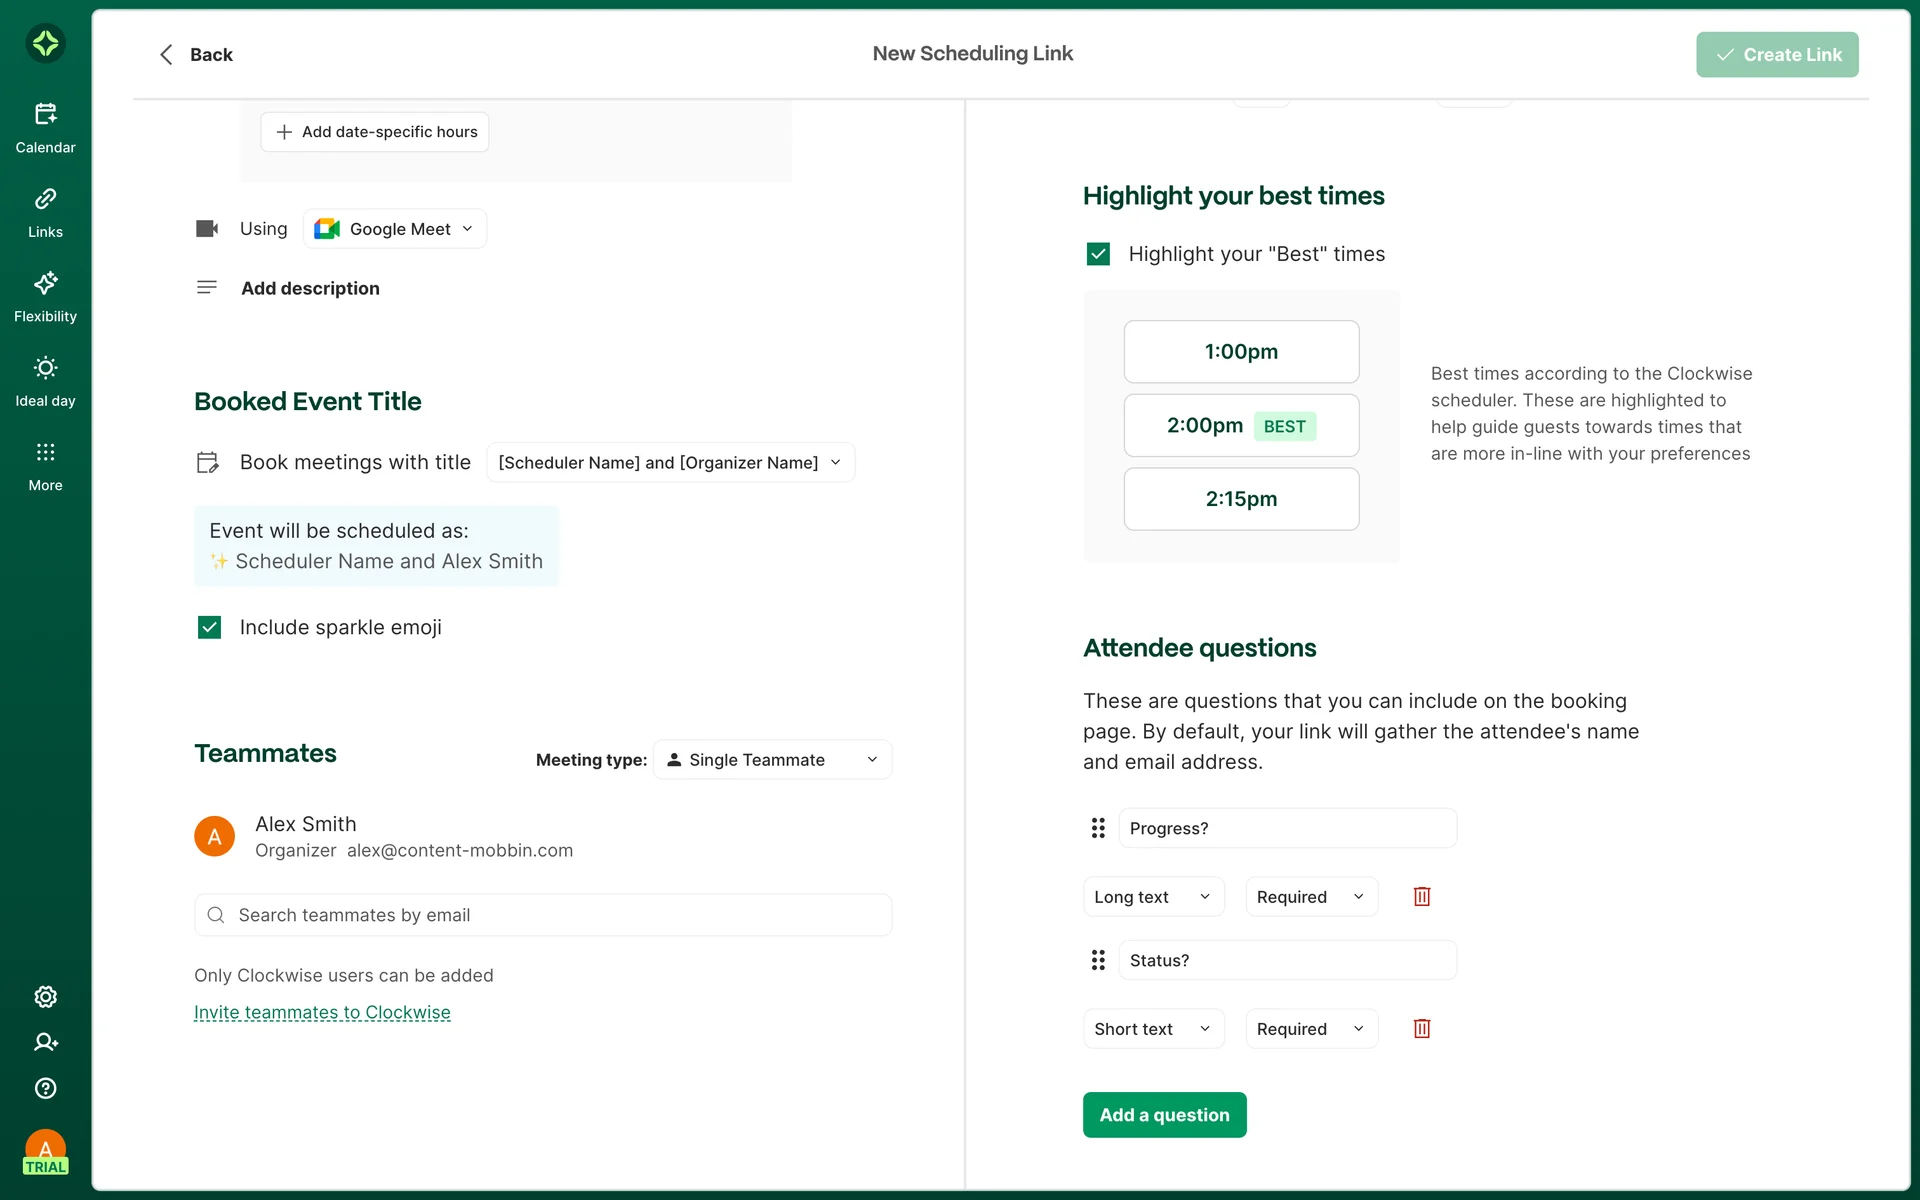Go to Calendar in the sidebar
Screen dimensions: 1920x1200
(45, 128)
